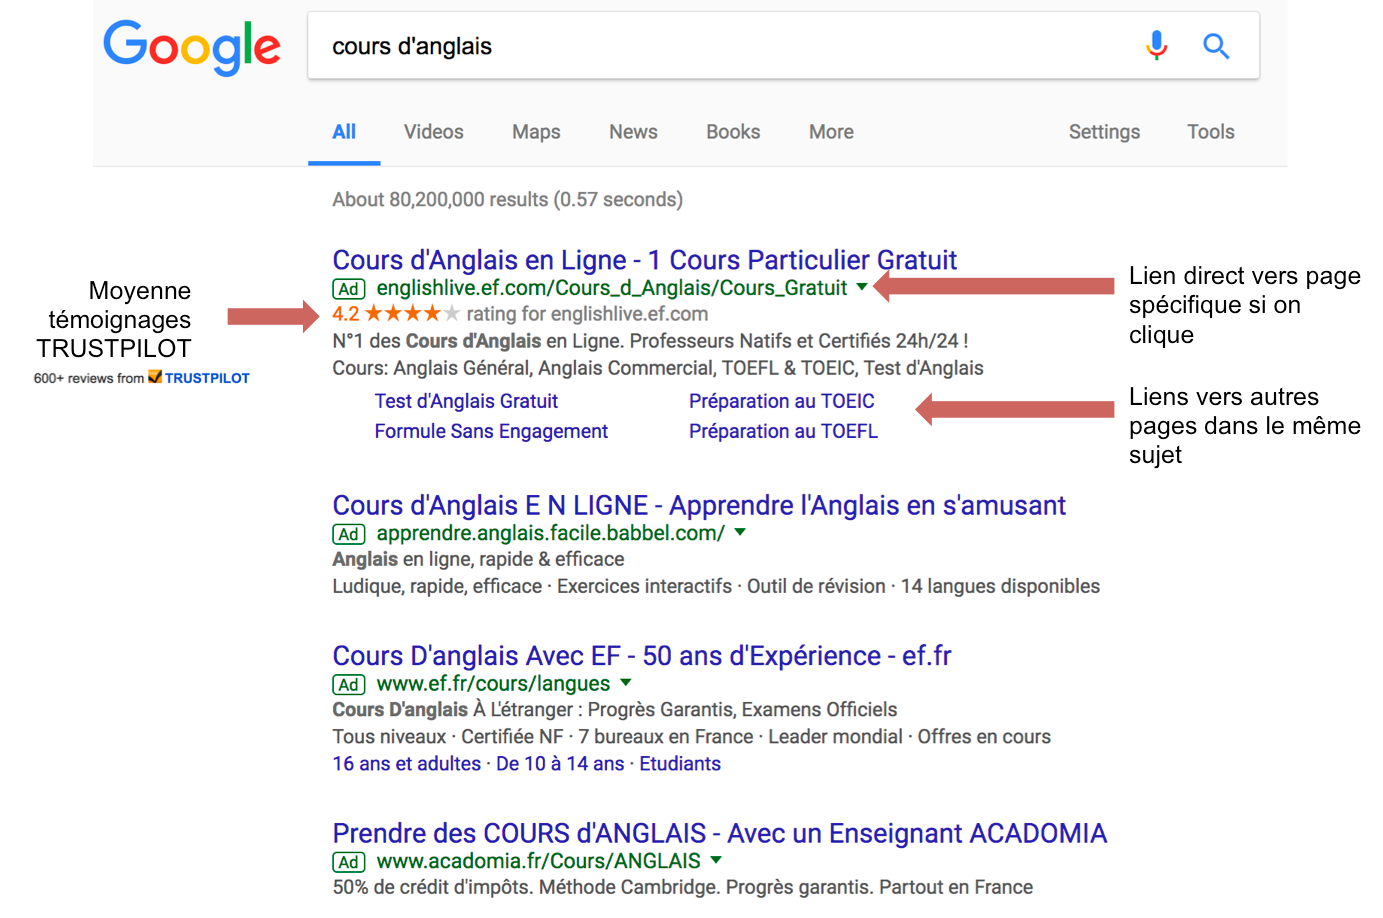This screenshot has width=1383, height=918.
Task: Switch to the Books tab
Action: [x=733, y=132]
